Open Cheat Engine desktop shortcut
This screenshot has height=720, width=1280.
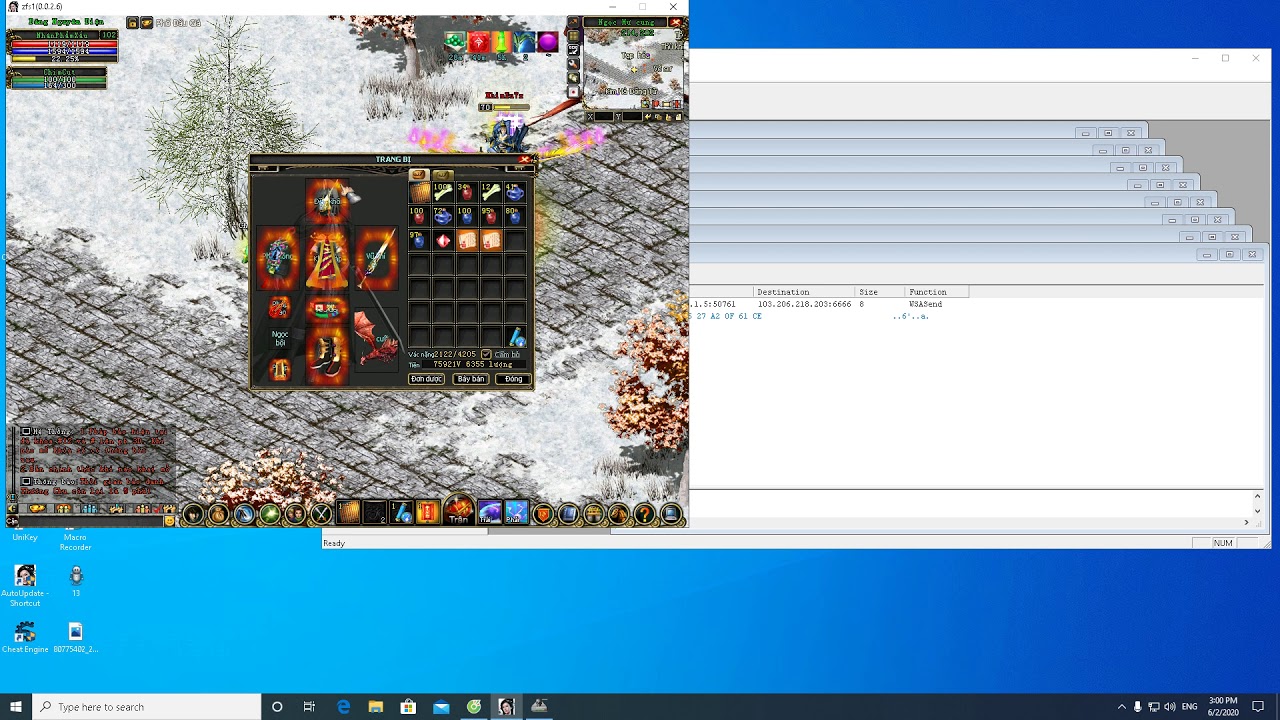point(25,637)
